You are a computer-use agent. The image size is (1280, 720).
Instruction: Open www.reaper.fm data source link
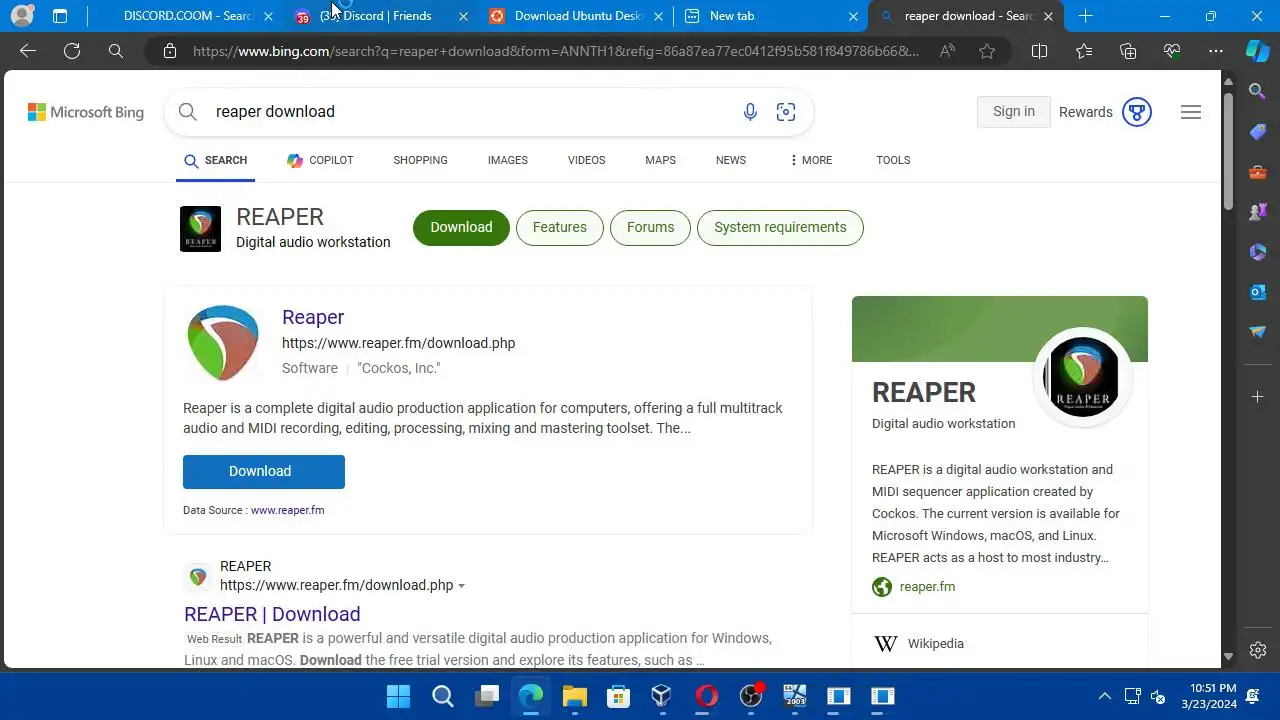coord(287,510)
